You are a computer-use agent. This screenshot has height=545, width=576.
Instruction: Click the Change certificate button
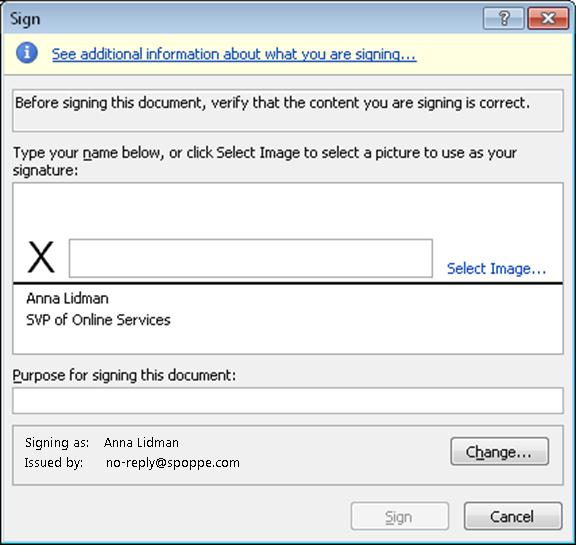(x=500, y=451)
